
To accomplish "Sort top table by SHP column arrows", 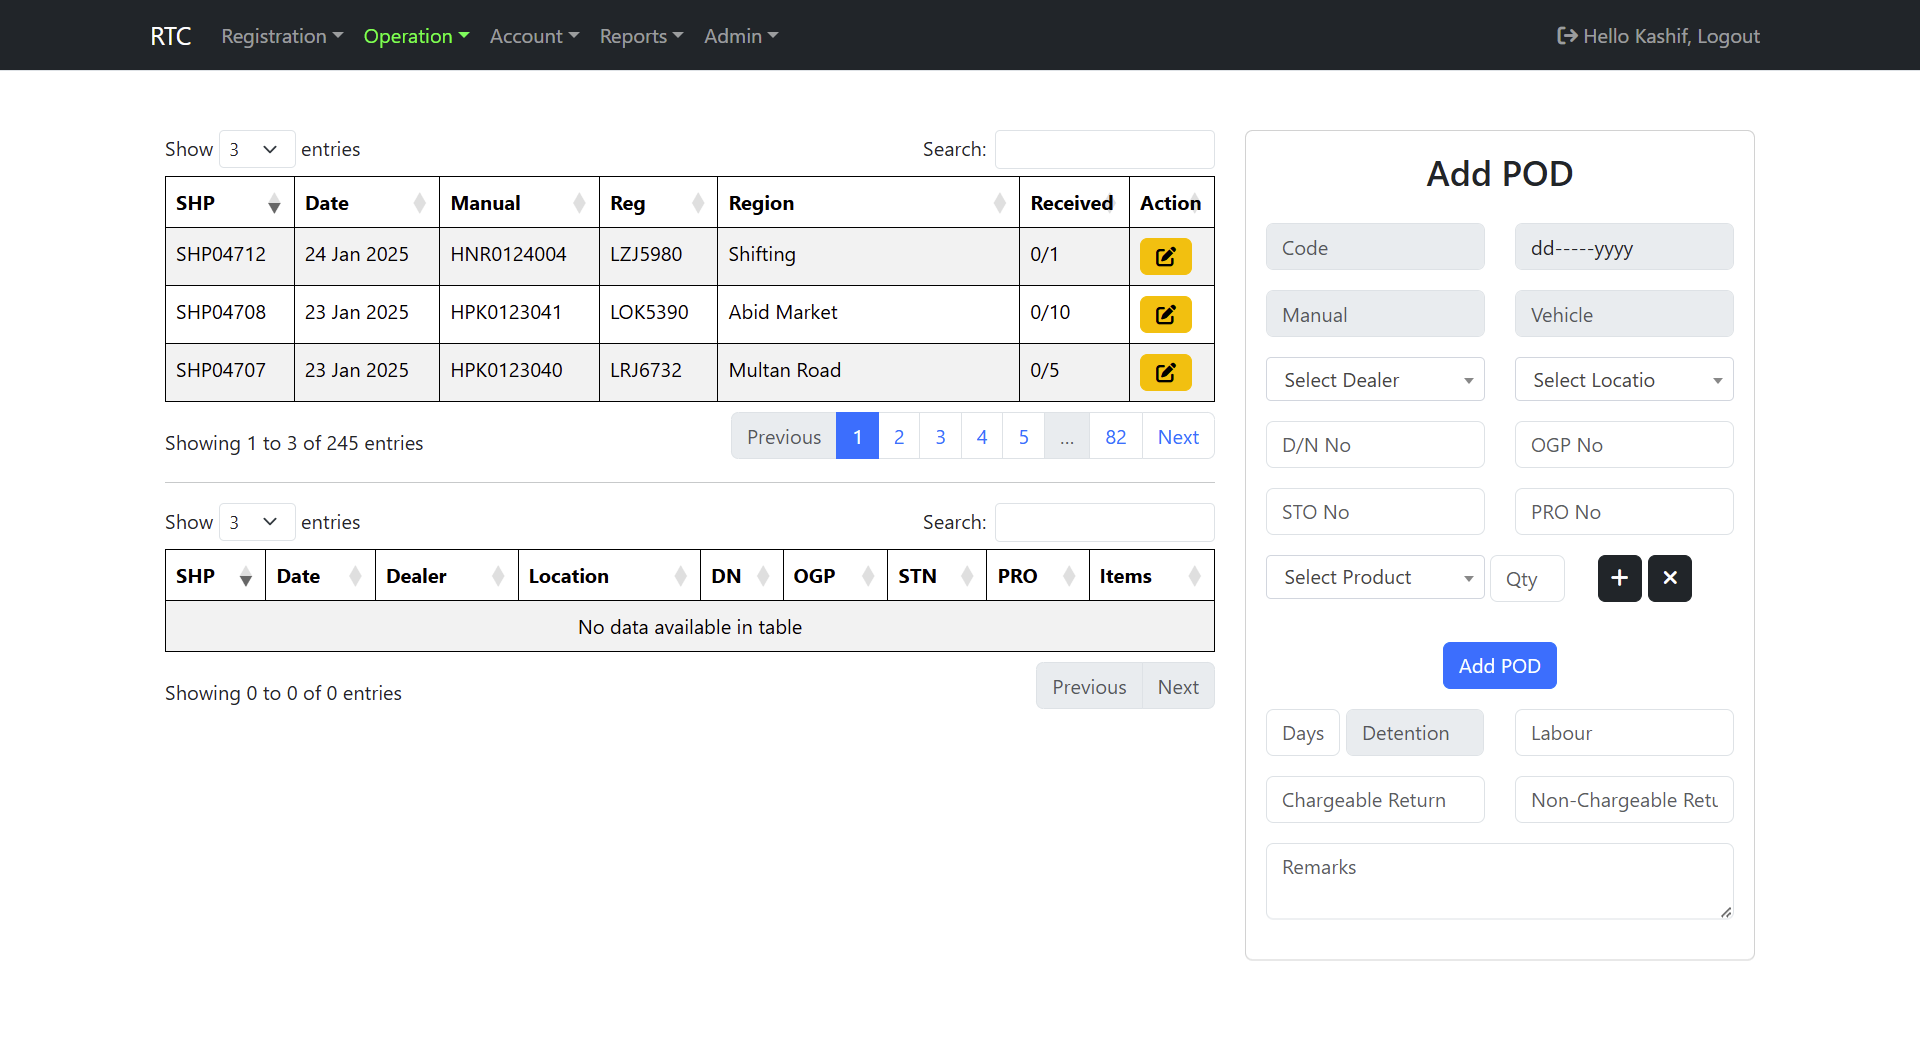I will coord(273,204).
